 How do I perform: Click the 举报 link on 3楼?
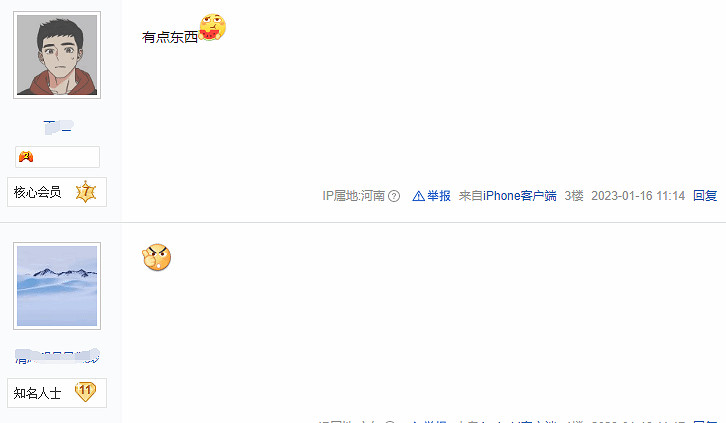click(x=438, y=196)
